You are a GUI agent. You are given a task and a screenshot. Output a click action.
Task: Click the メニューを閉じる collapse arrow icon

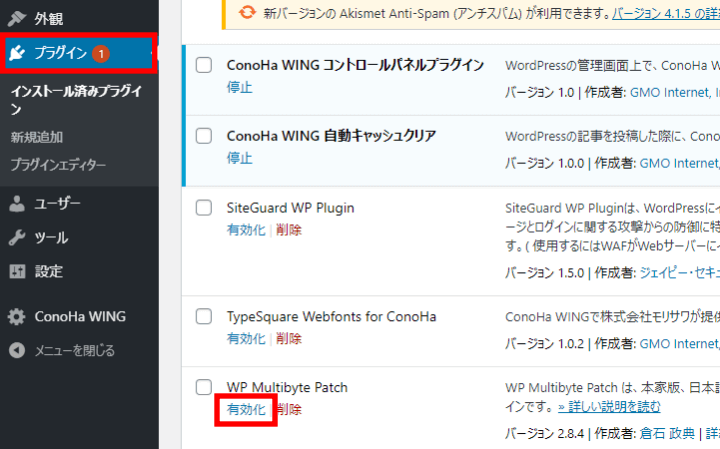click(17, 350)
